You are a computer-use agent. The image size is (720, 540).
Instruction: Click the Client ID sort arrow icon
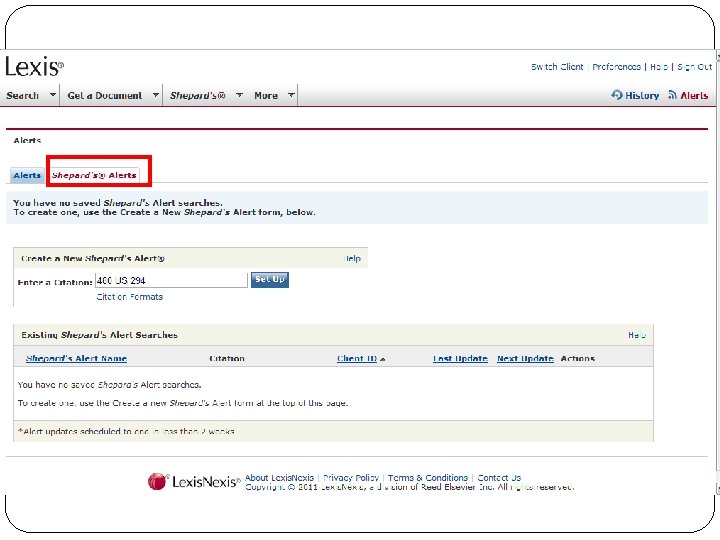pos(382,360)
